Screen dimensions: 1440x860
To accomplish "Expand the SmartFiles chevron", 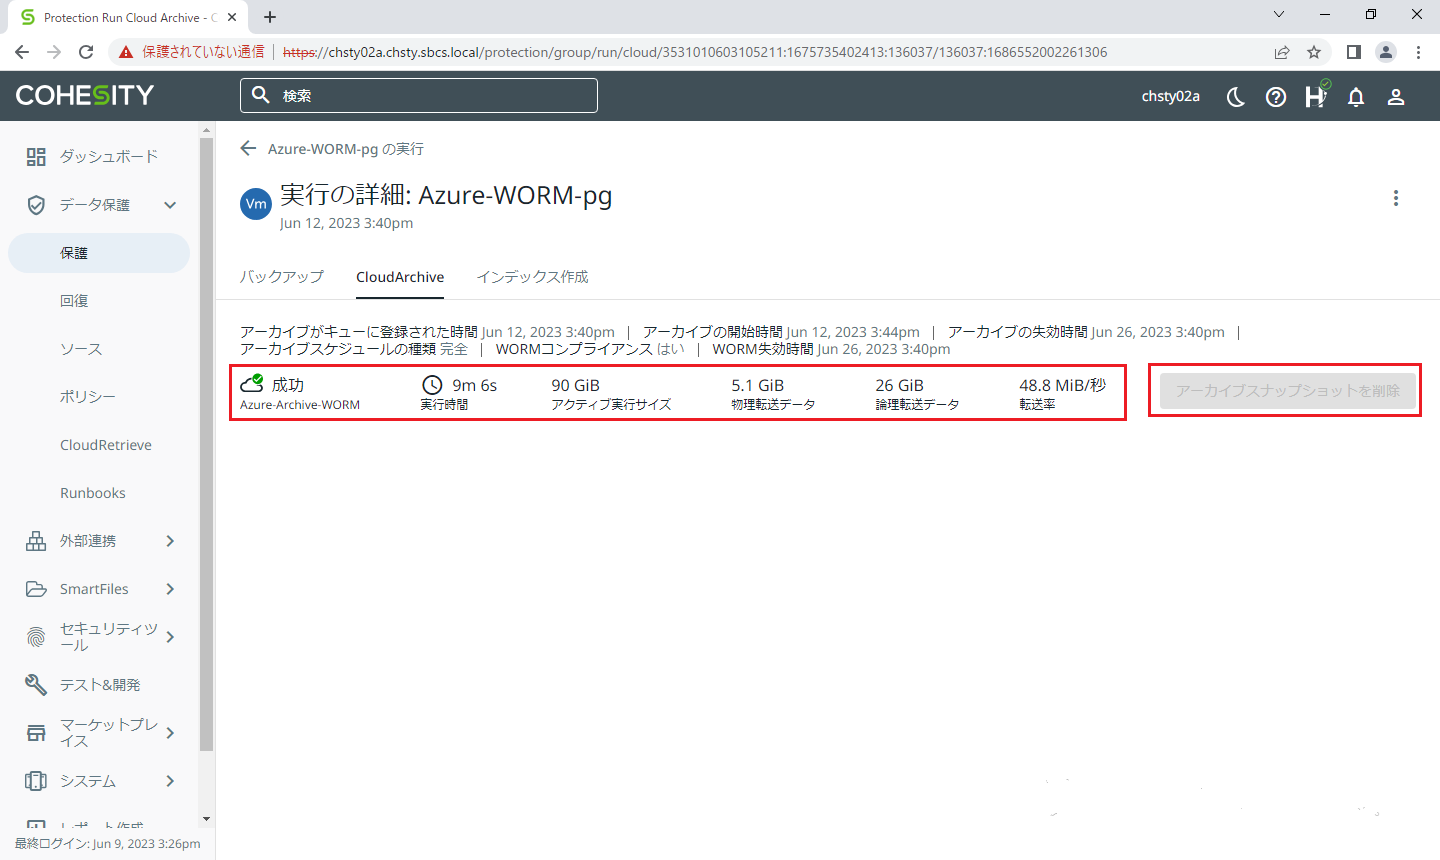I will (x=170, y=589).
